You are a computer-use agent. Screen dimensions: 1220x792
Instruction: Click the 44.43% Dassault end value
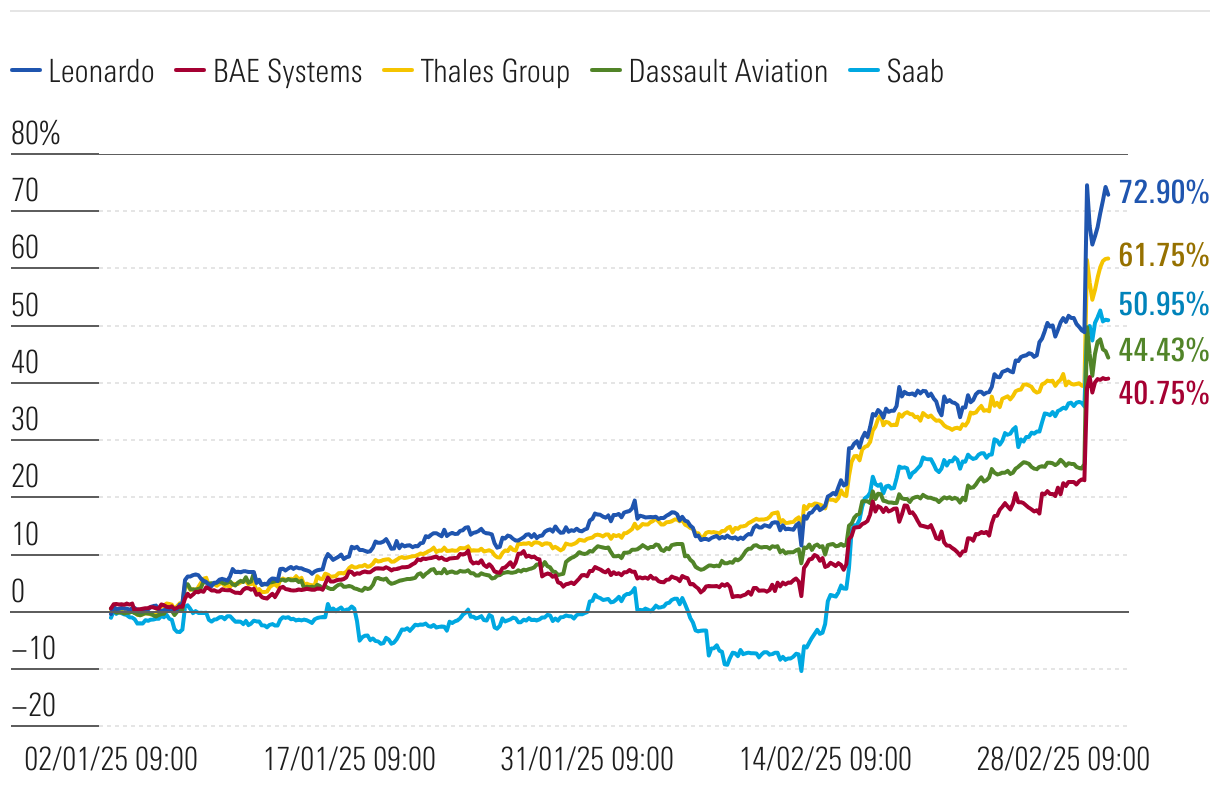1163,351
